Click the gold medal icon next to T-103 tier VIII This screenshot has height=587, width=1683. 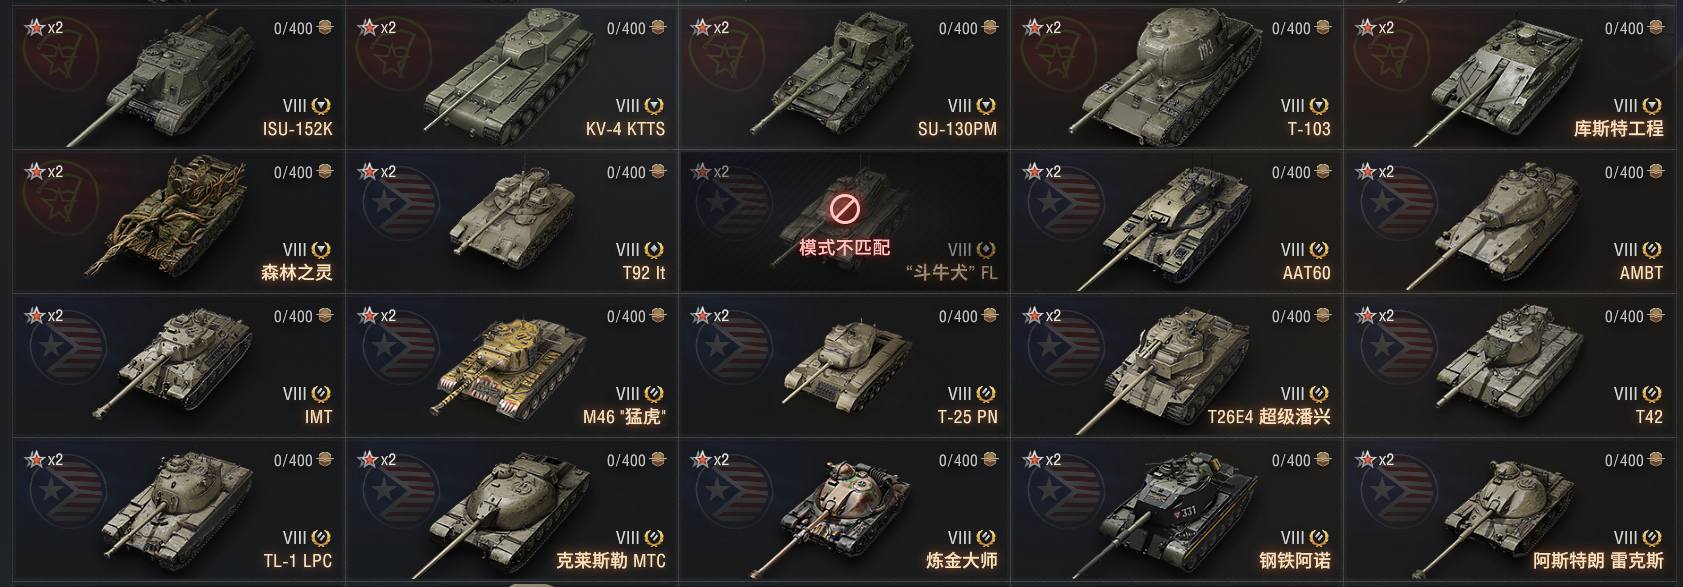(1320, 106)
